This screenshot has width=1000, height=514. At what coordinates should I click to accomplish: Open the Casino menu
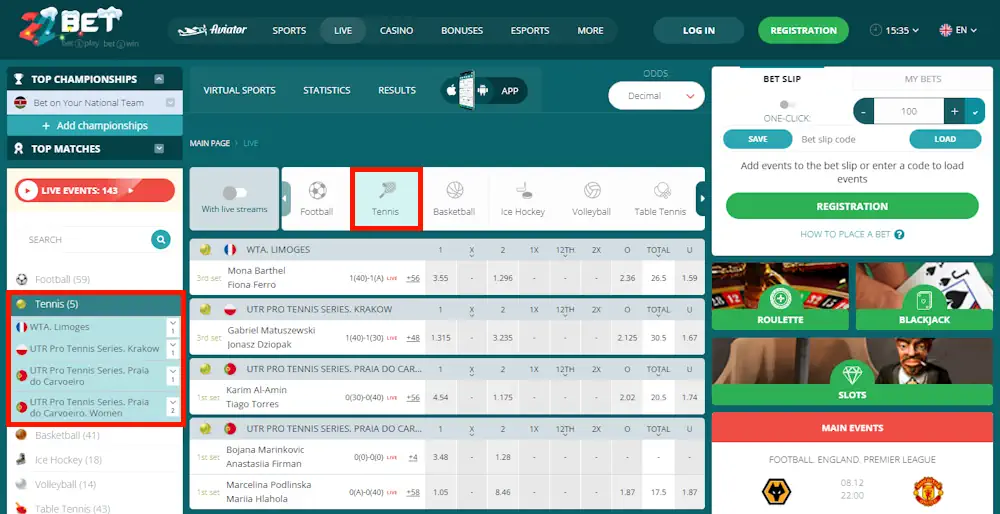point(397,30)
